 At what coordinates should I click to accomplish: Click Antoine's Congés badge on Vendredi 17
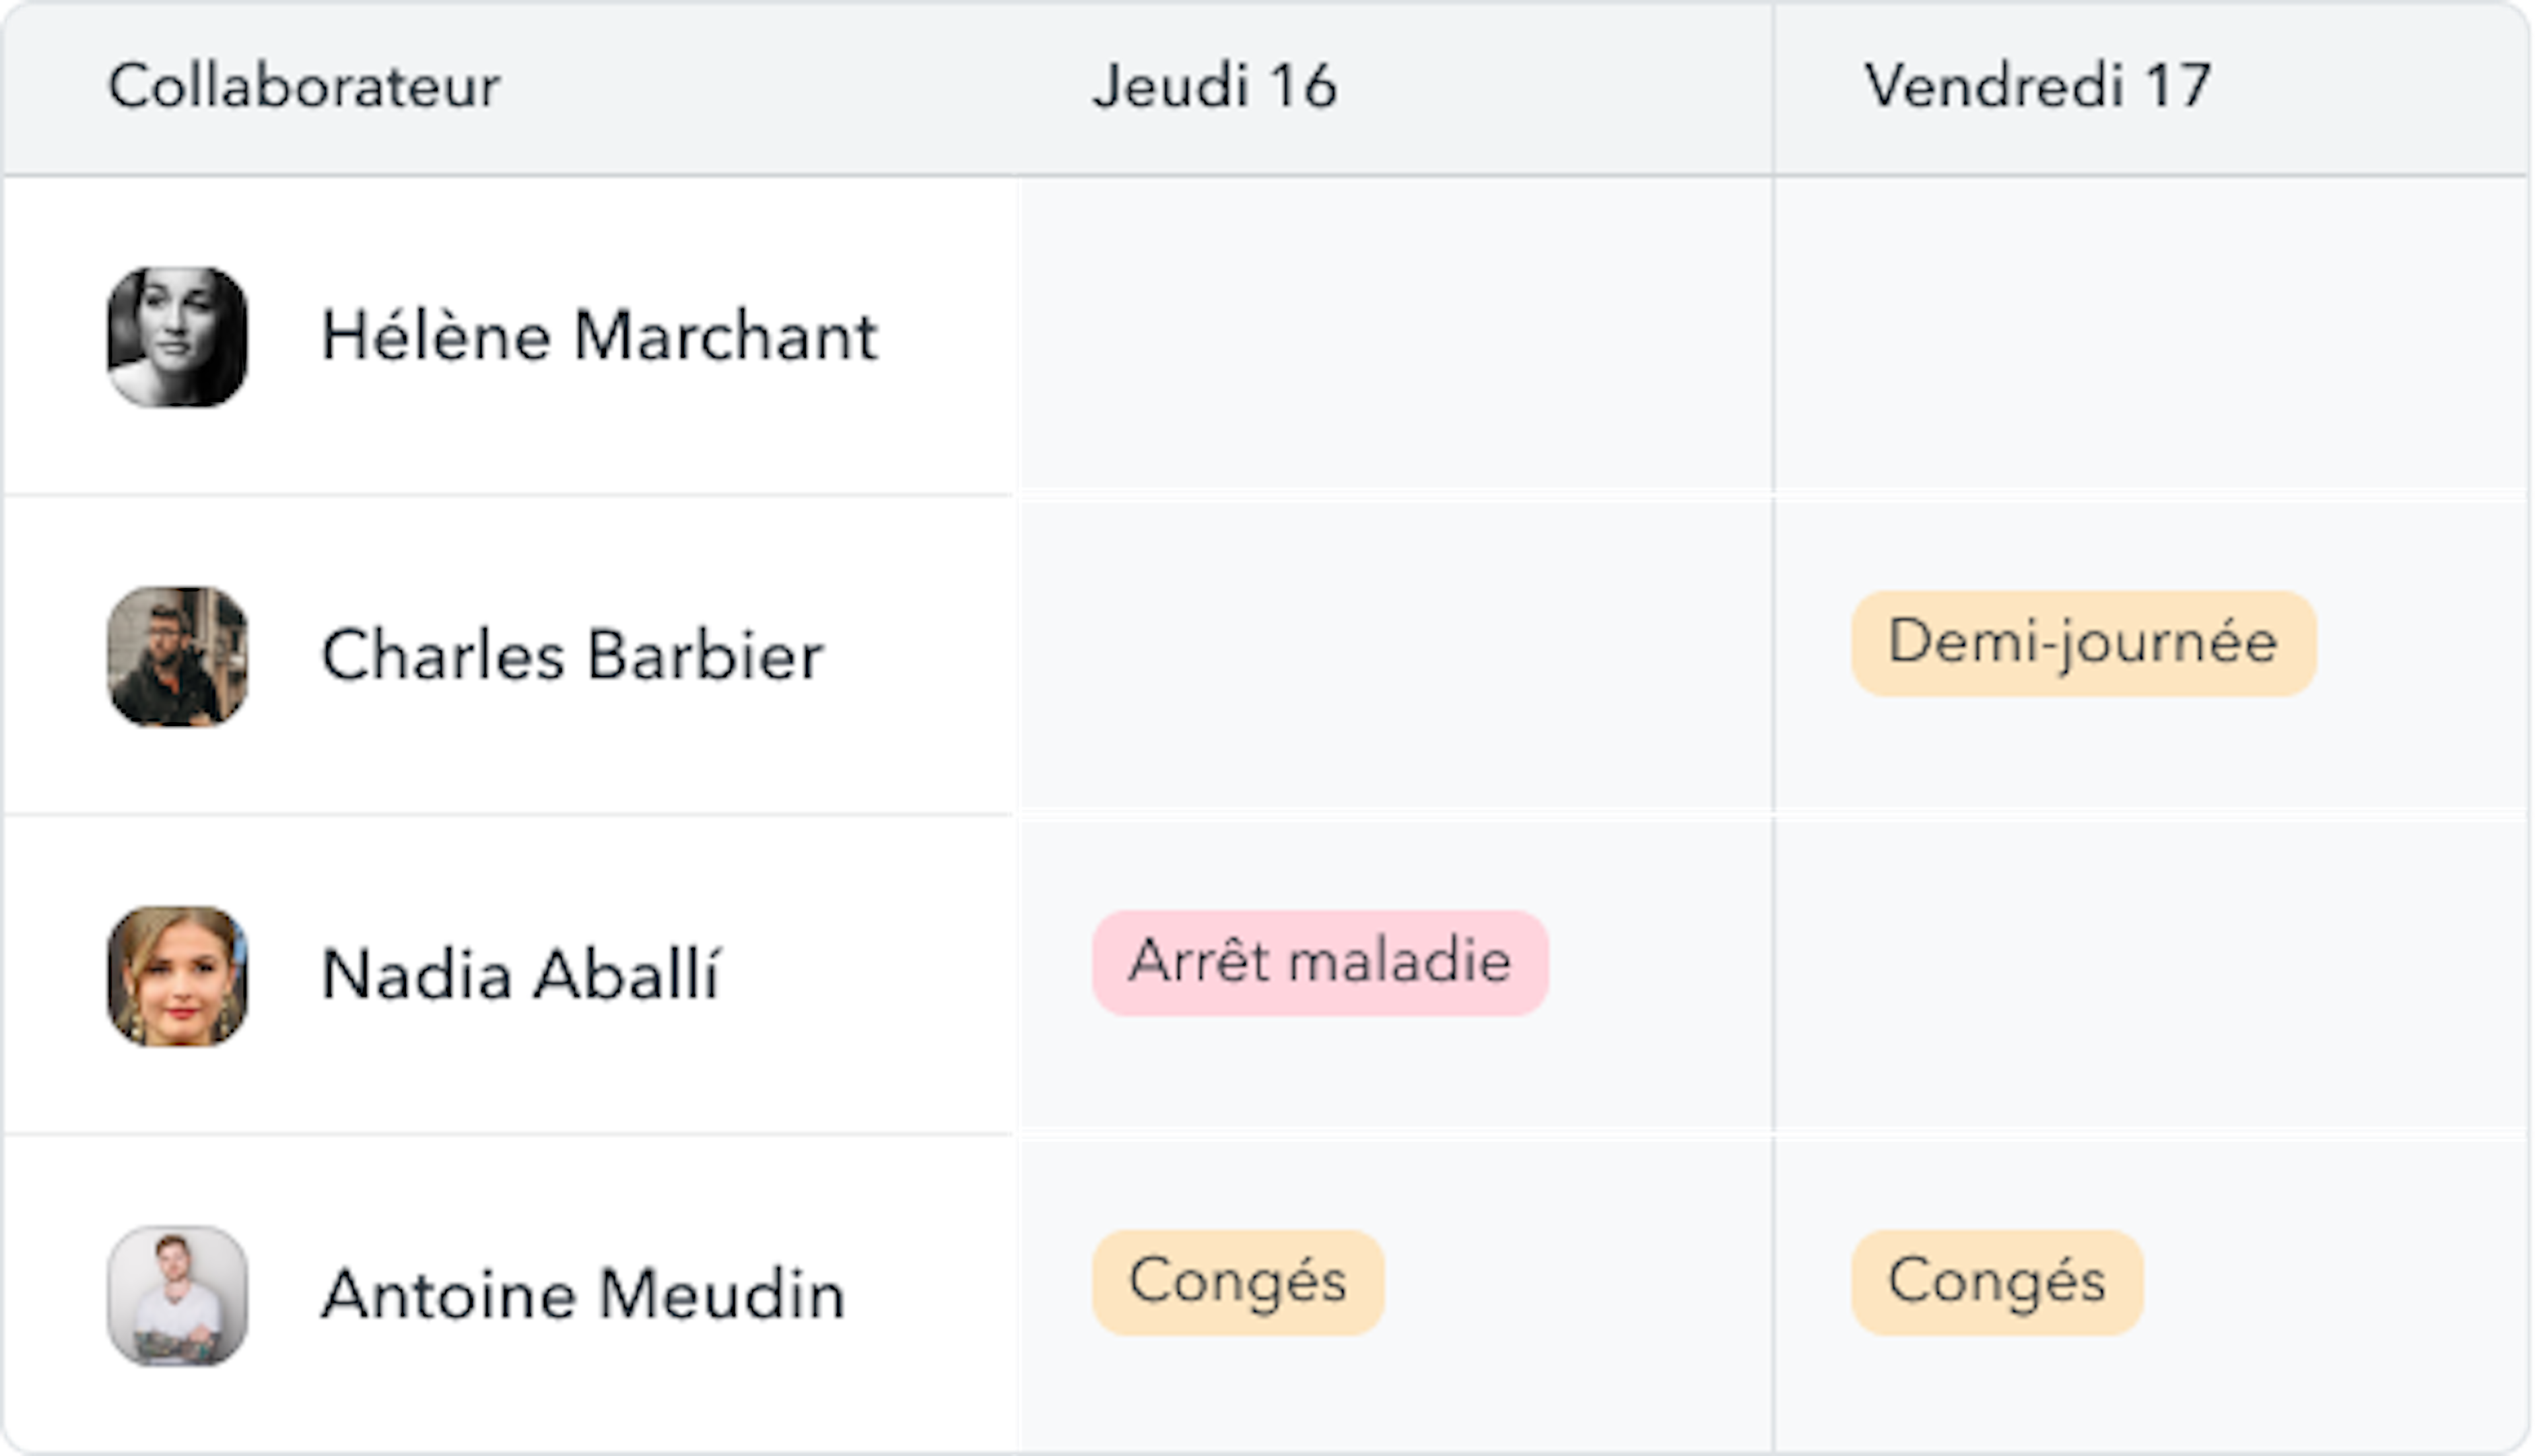[x=1997, y=1283]
